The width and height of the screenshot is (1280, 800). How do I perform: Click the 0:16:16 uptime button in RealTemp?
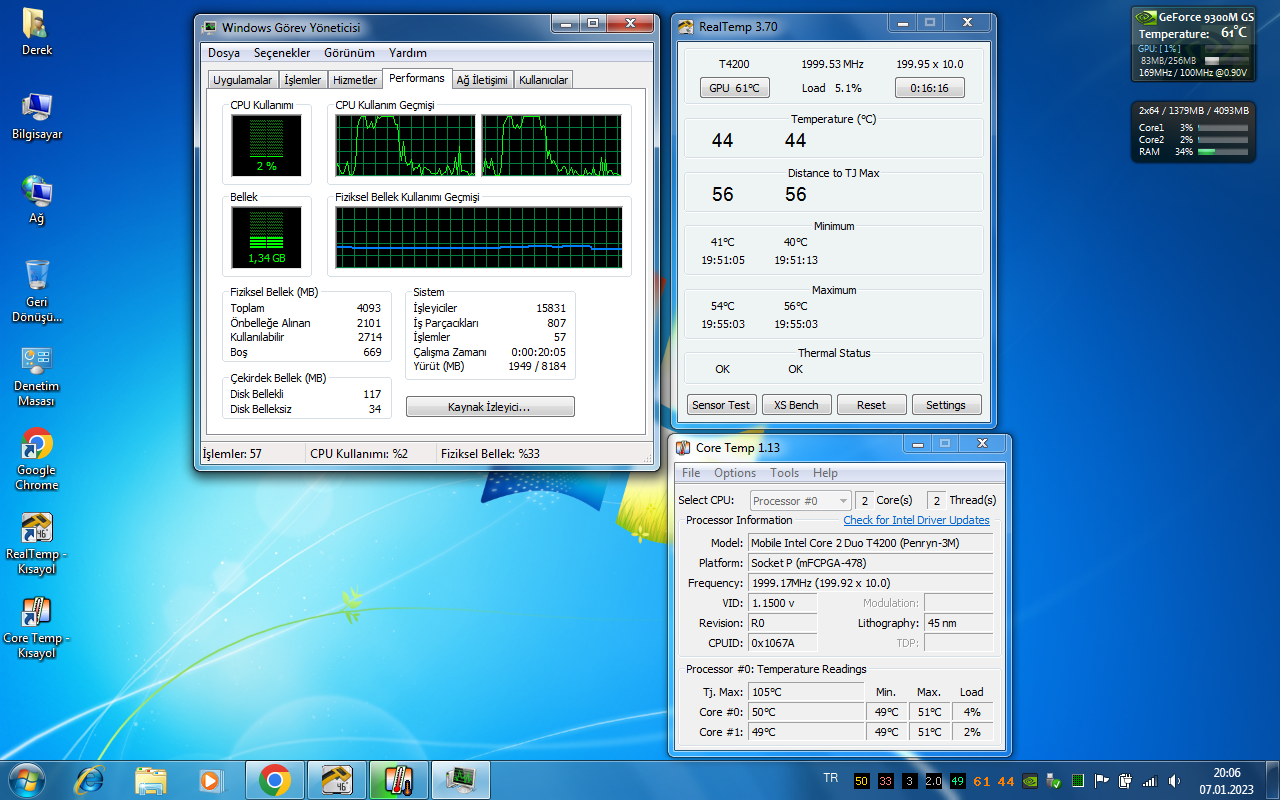point(929,88)
